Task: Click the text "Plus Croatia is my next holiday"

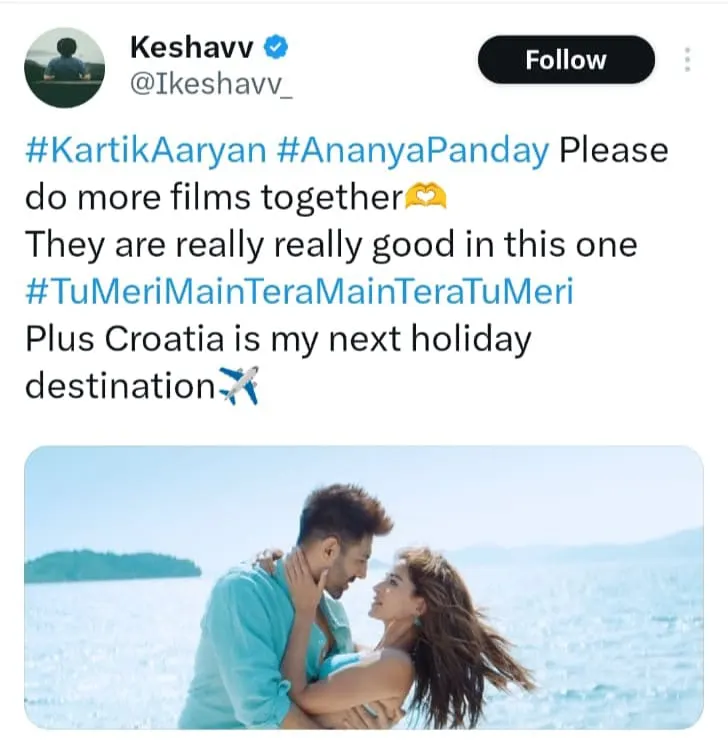Action: click(x=278, y=340)
